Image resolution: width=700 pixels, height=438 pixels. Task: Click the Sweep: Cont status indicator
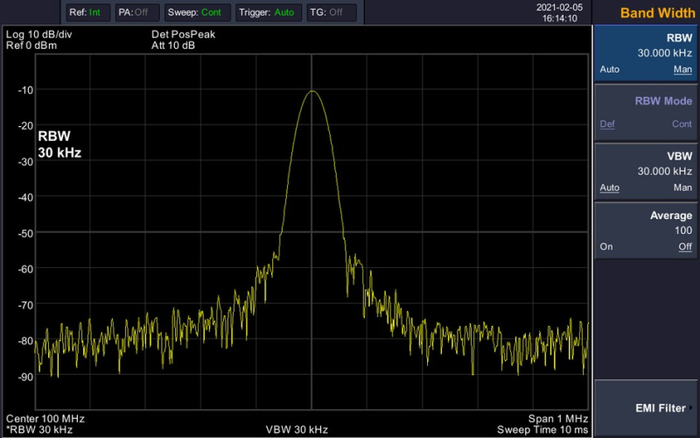[197, 13]
